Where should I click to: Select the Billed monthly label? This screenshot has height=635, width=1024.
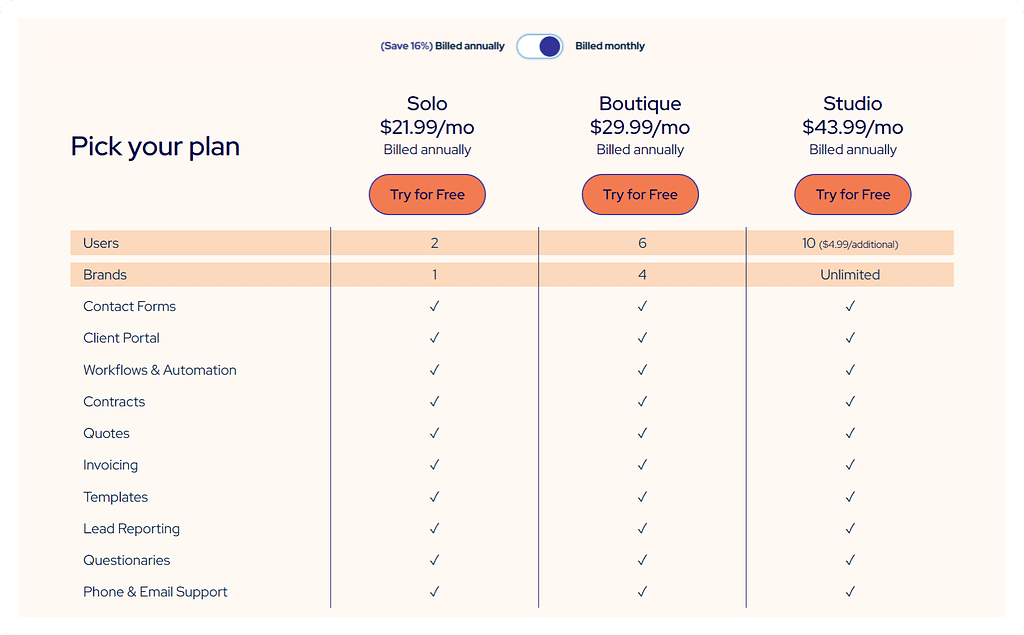point(610,46)
